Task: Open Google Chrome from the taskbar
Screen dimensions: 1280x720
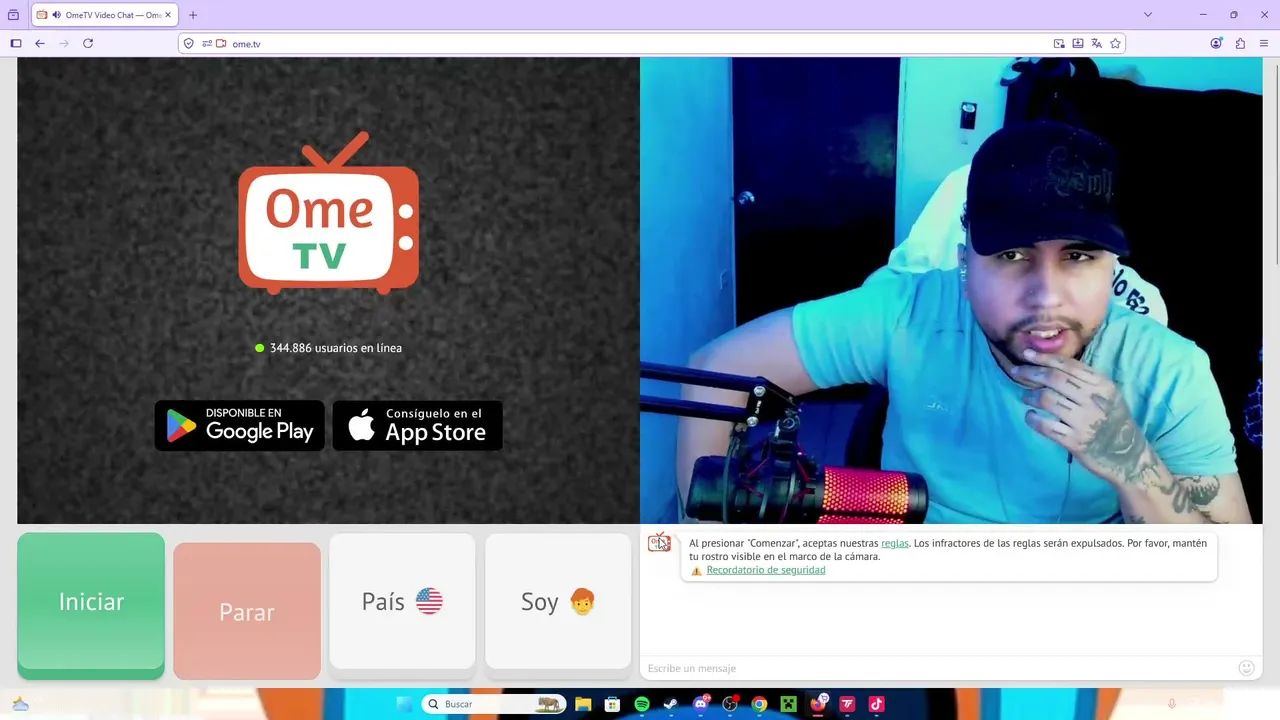Action: 759,704
